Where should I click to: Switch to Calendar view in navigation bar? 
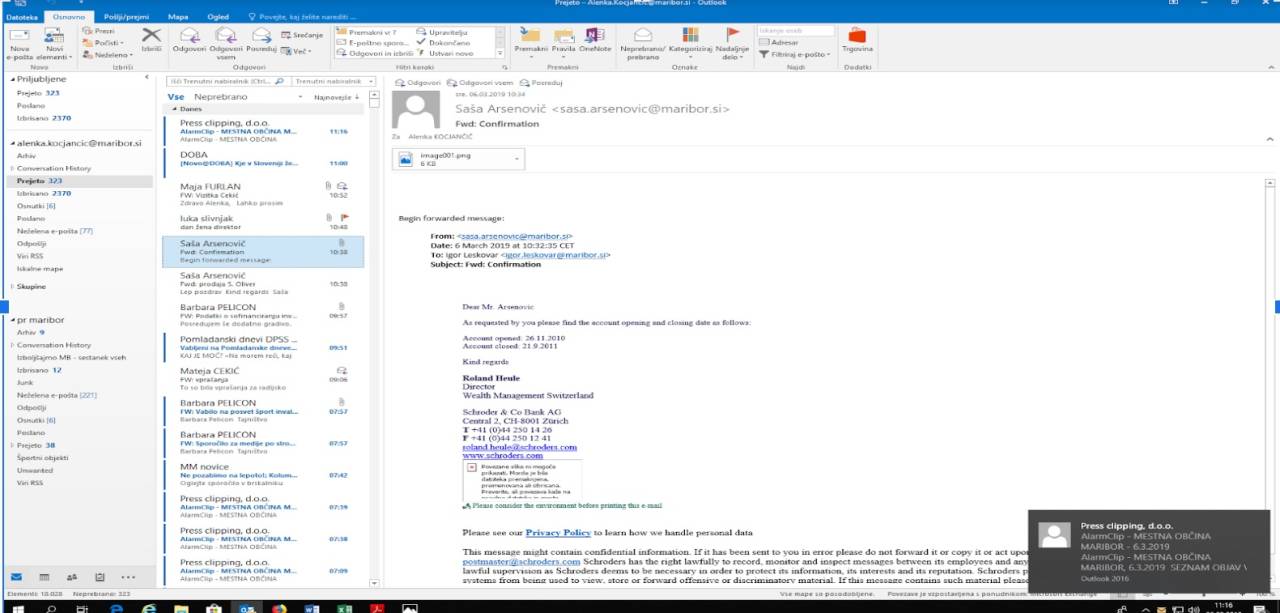point(43,577)
